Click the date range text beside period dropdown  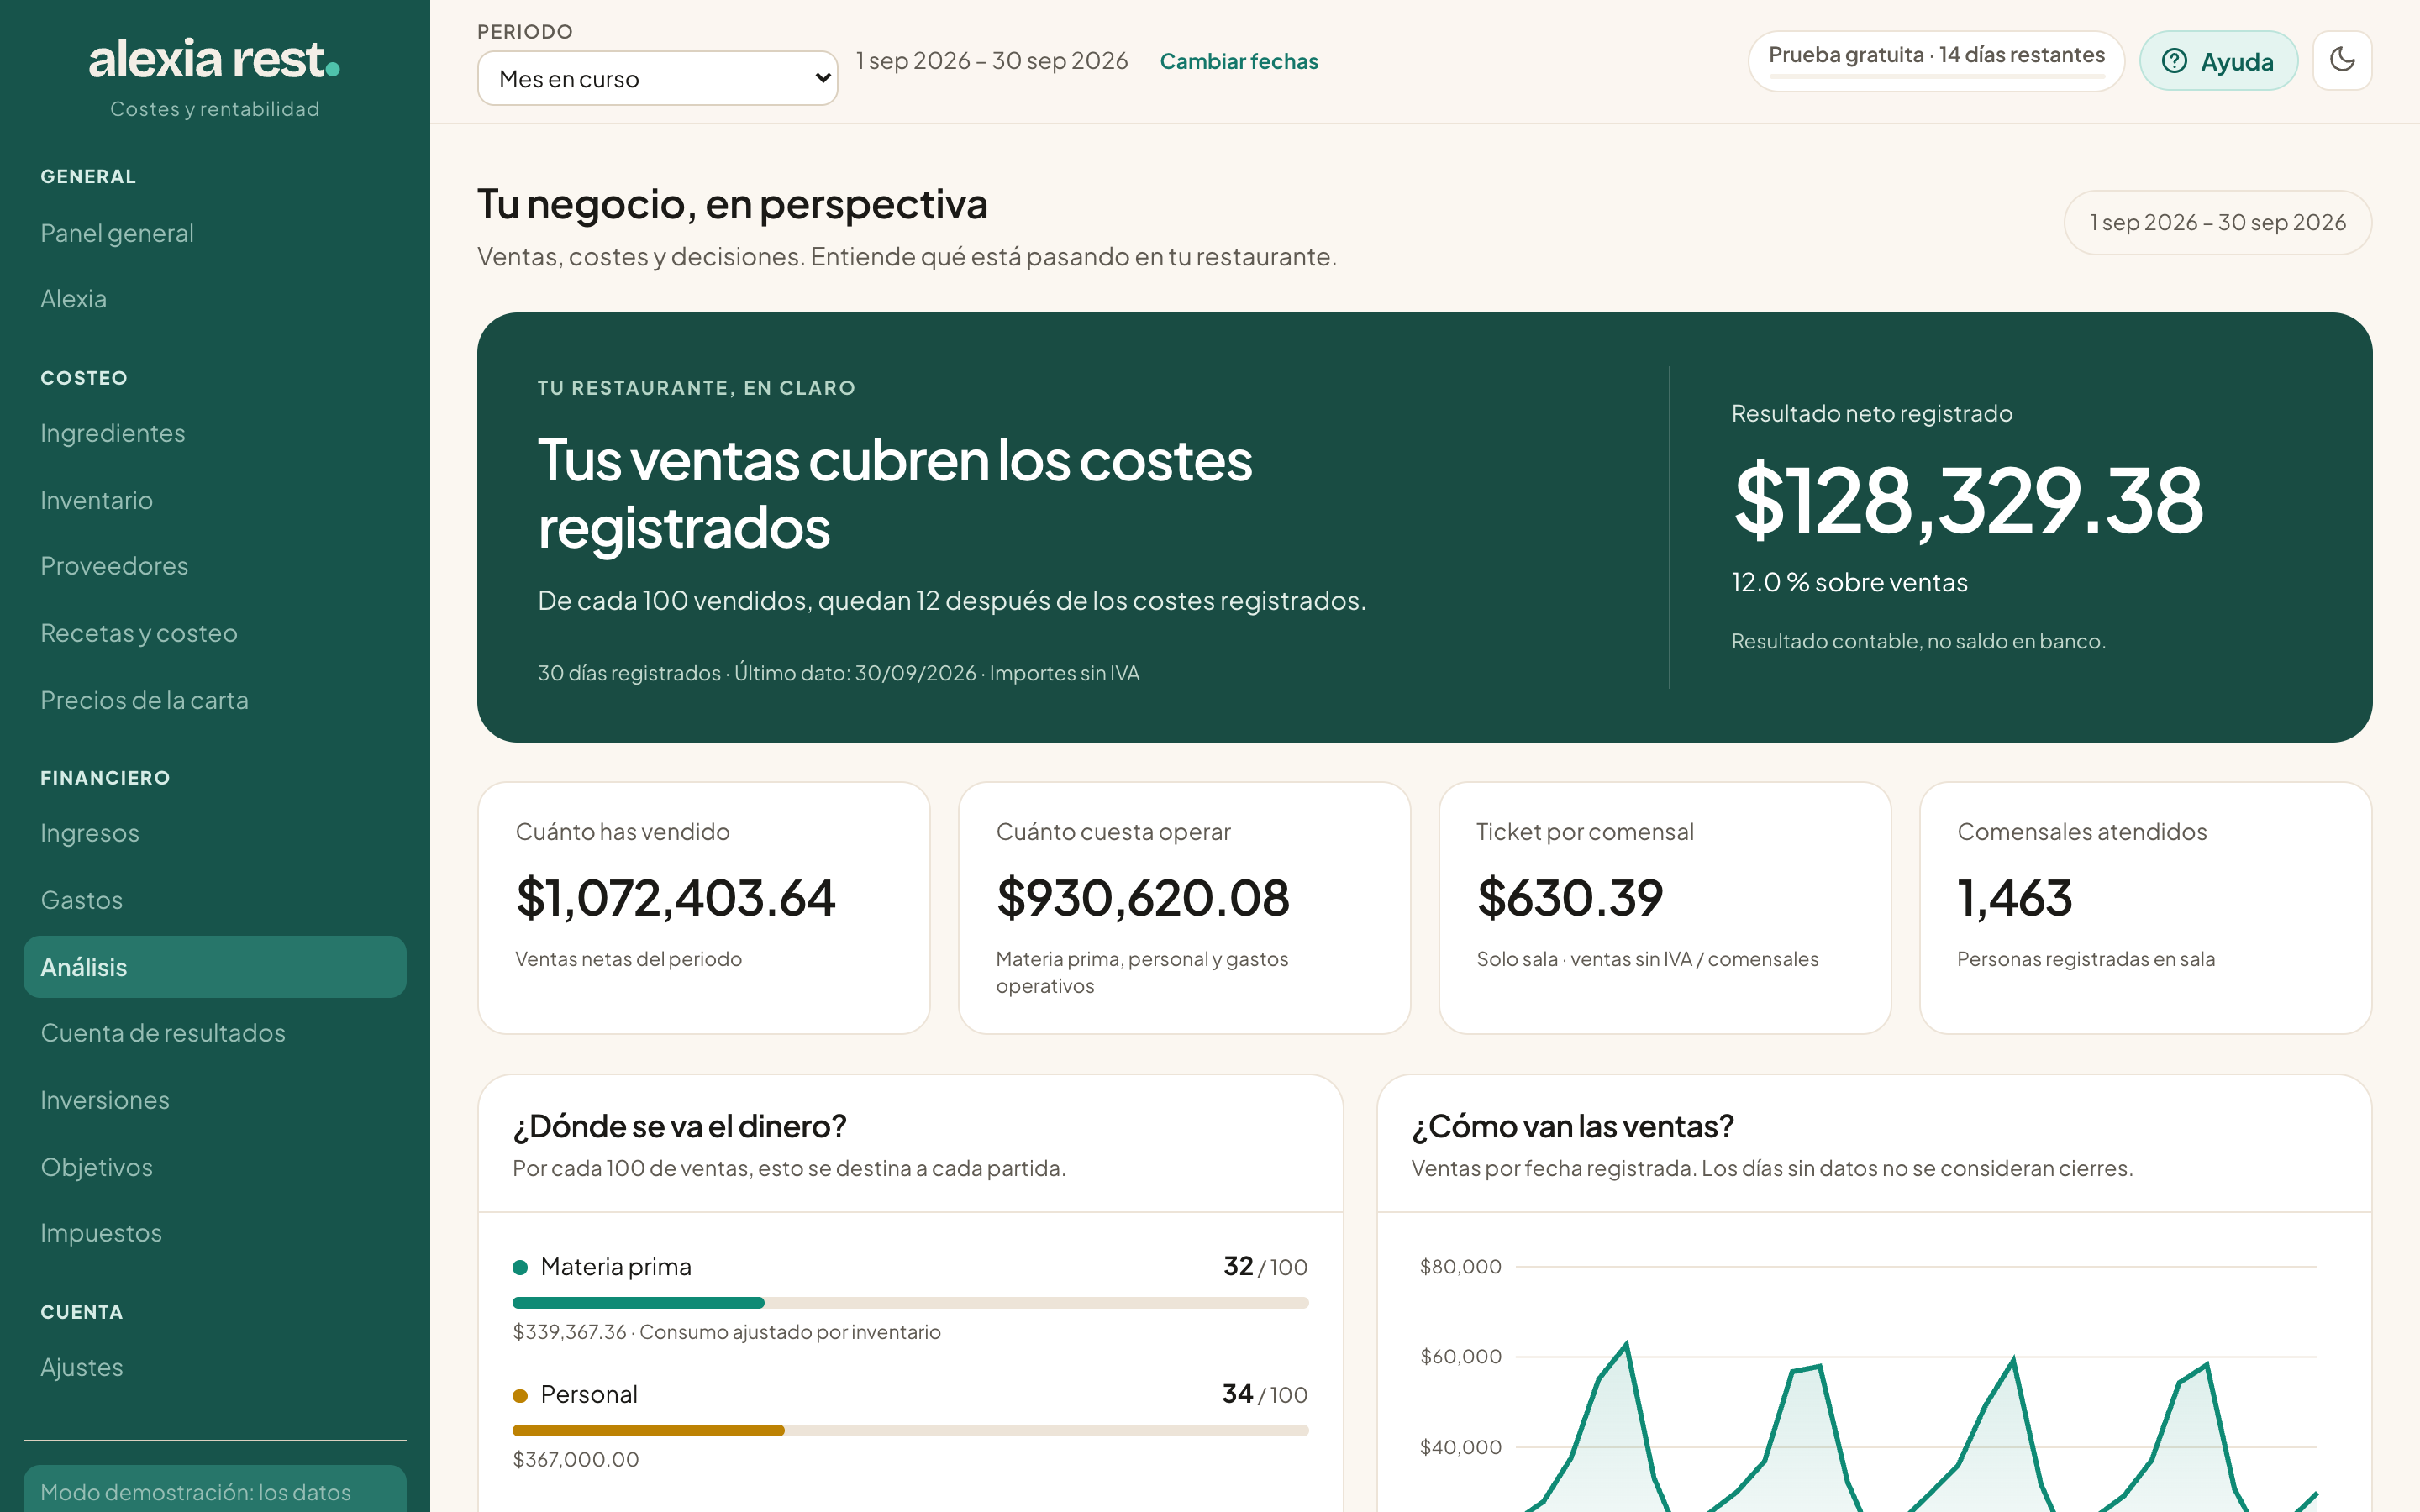992,61
